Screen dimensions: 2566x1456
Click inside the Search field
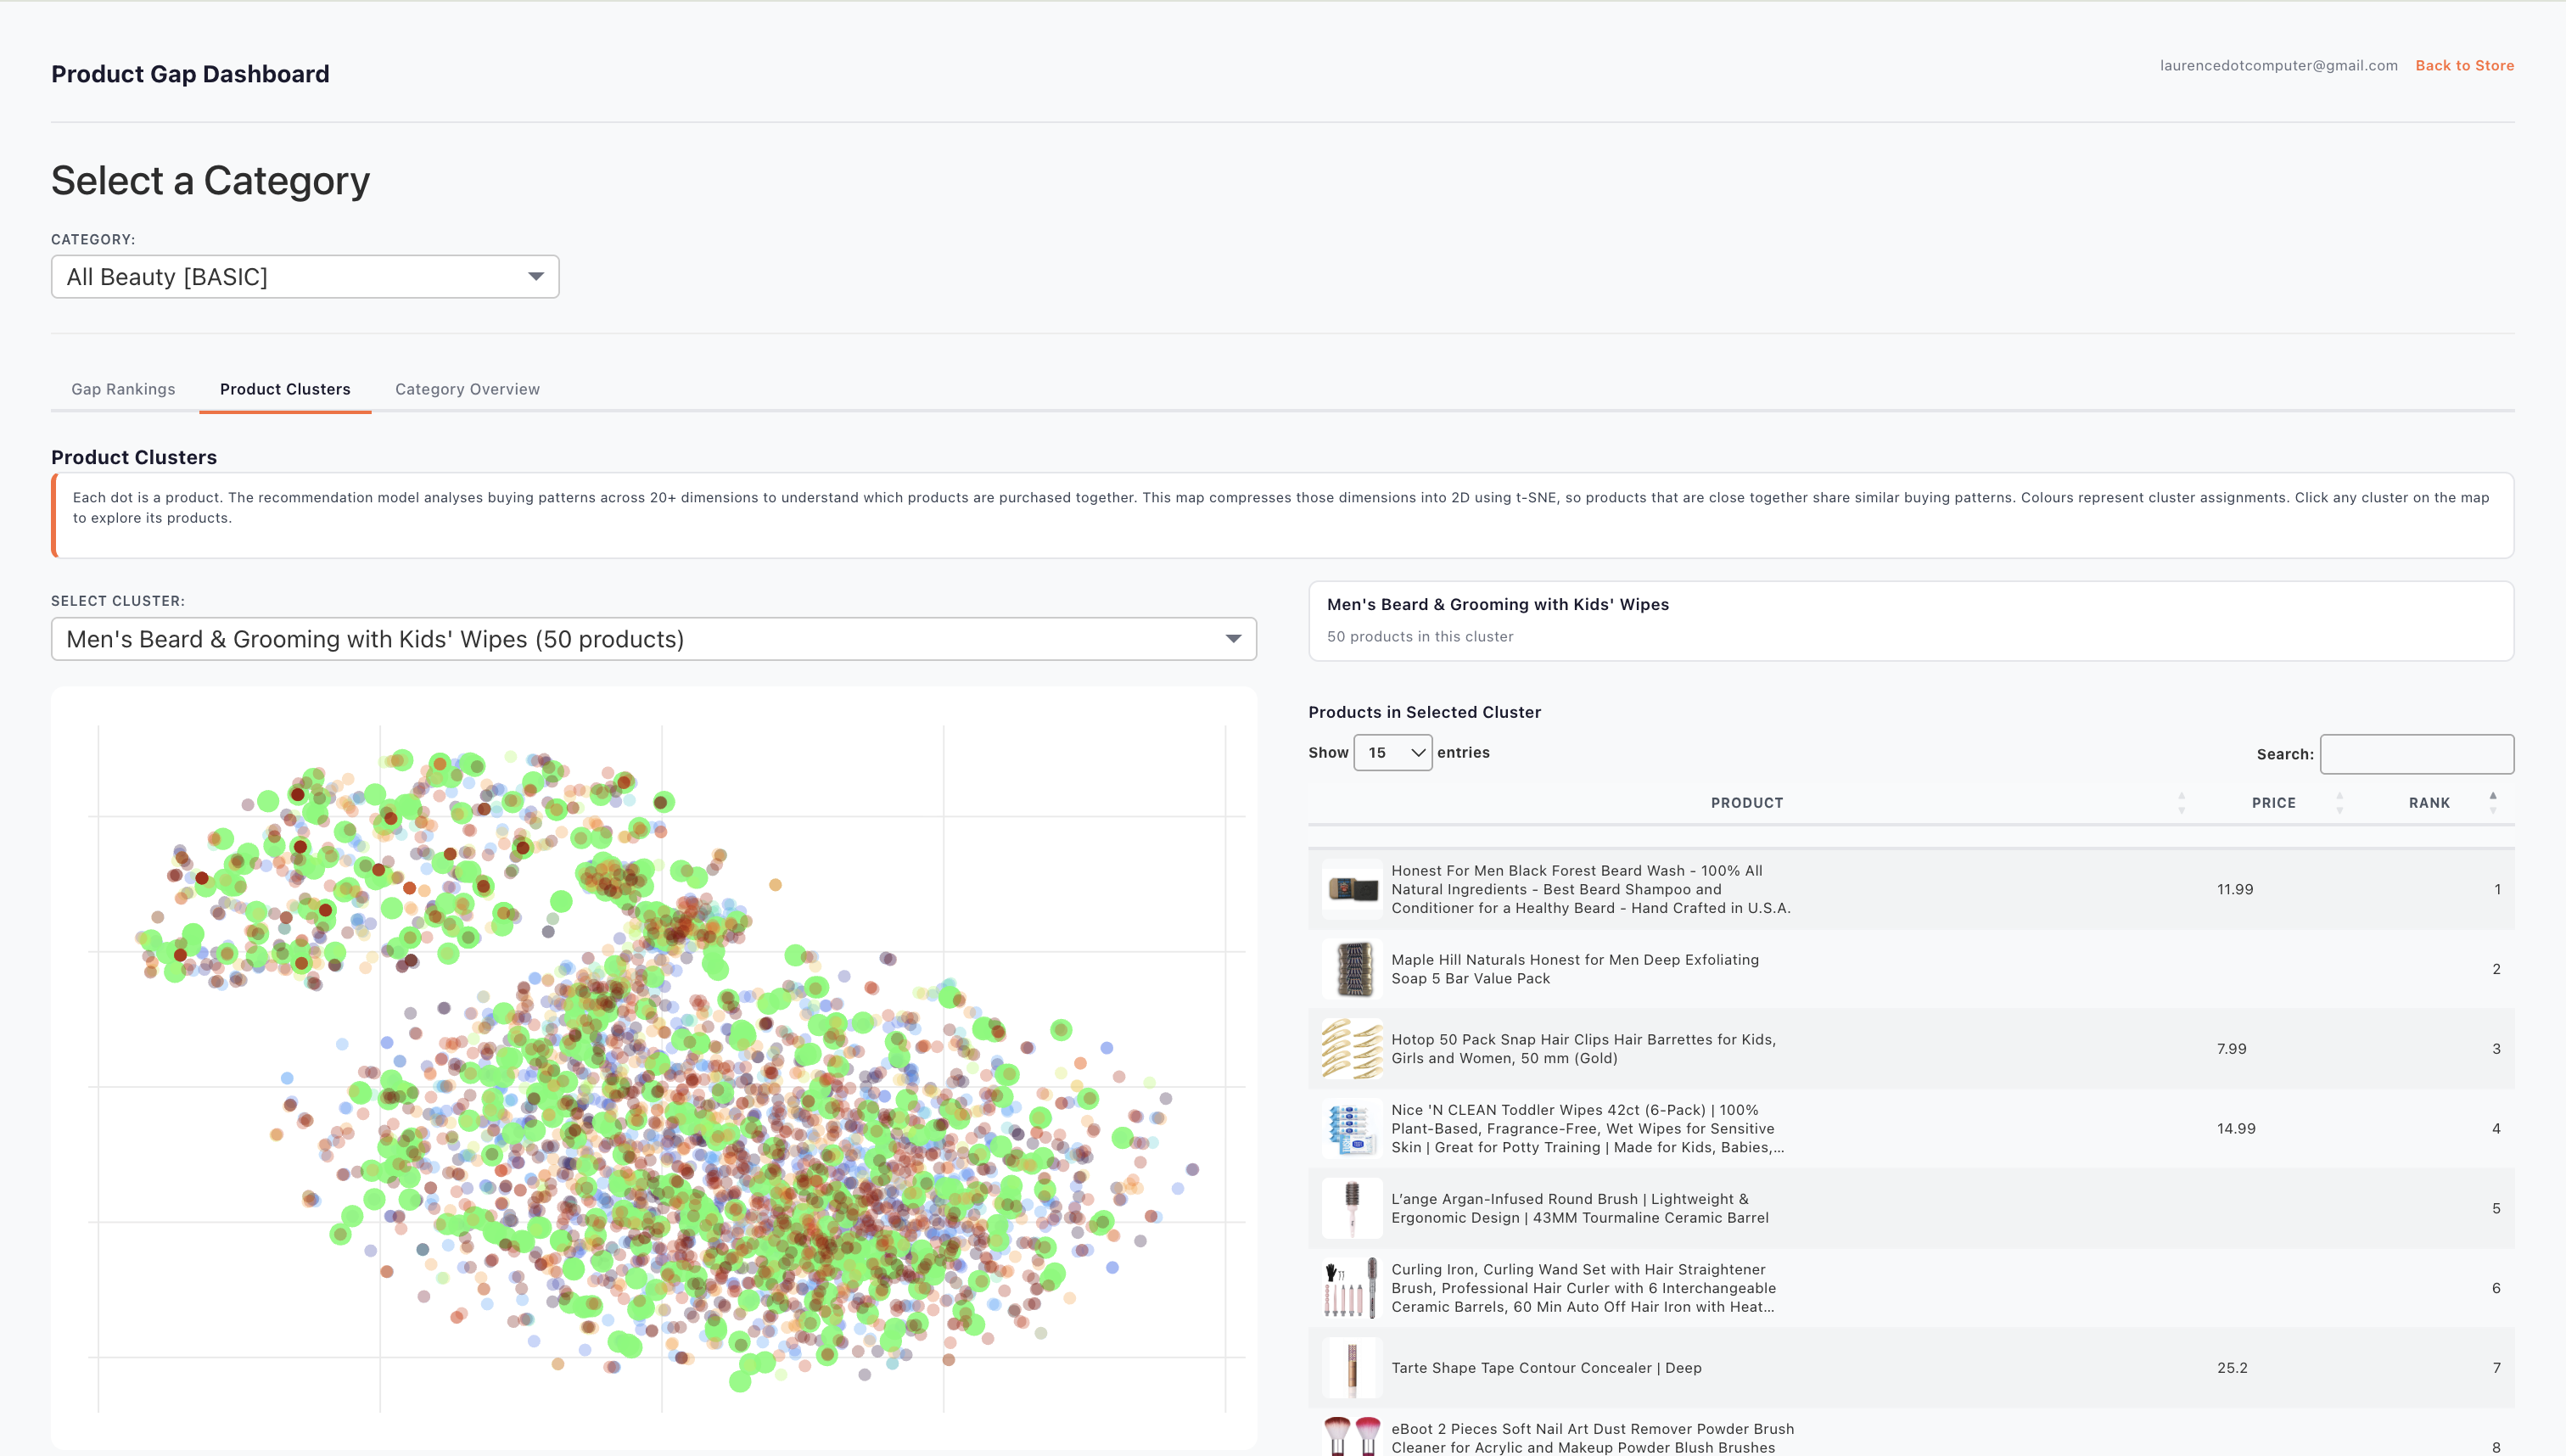click(2417, 753)
